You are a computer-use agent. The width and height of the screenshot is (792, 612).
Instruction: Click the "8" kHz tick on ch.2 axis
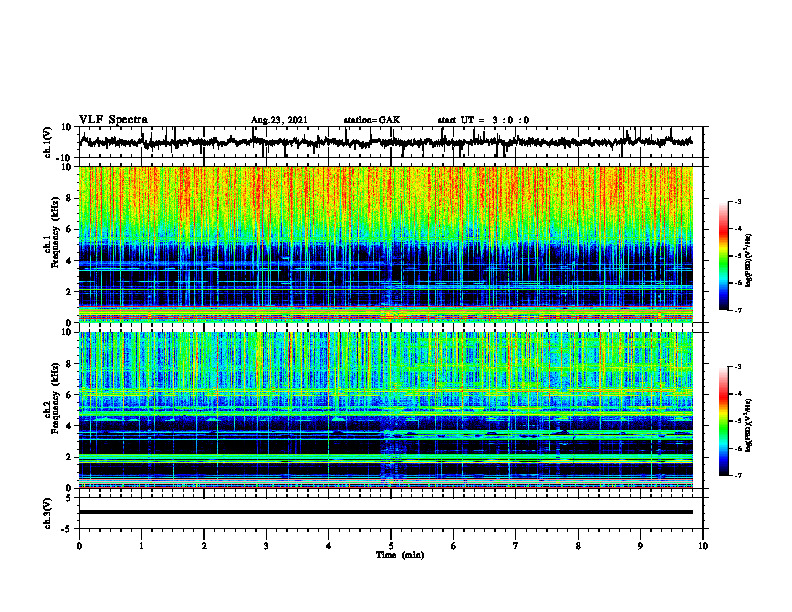(x=70, y=364)
